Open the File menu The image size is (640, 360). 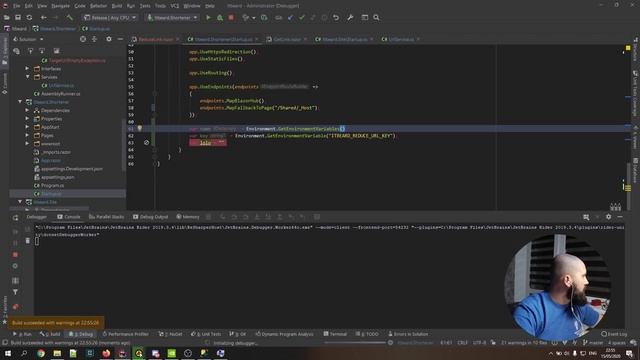(16, 6)
